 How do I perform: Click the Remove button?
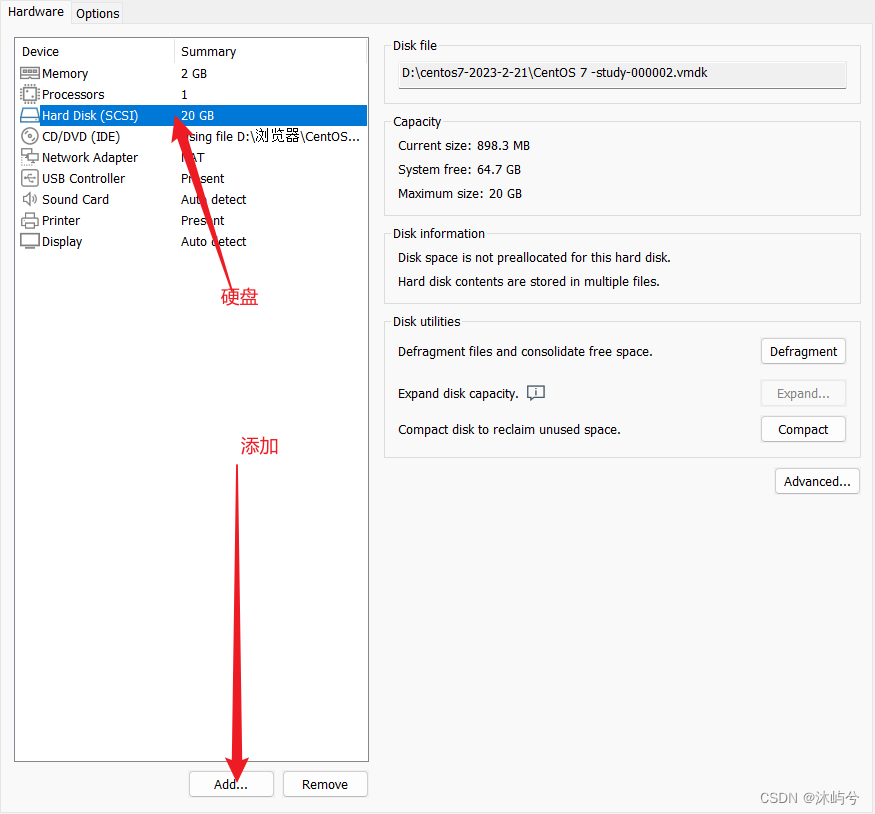[x=325, y=784]
